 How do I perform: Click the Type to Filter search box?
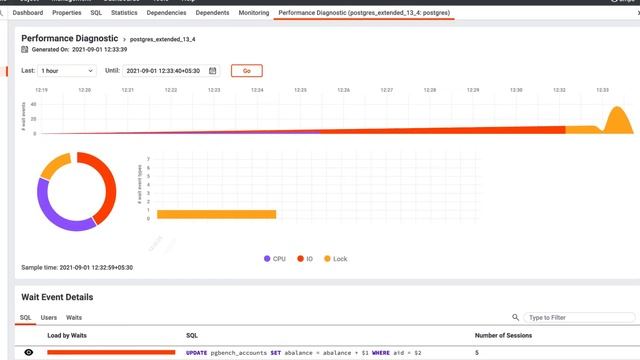pyautogui.click(x=579, y=317)
